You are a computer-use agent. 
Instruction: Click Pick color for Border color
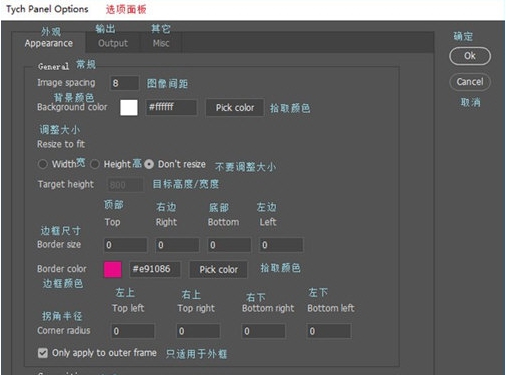click(x=219, y=269)
